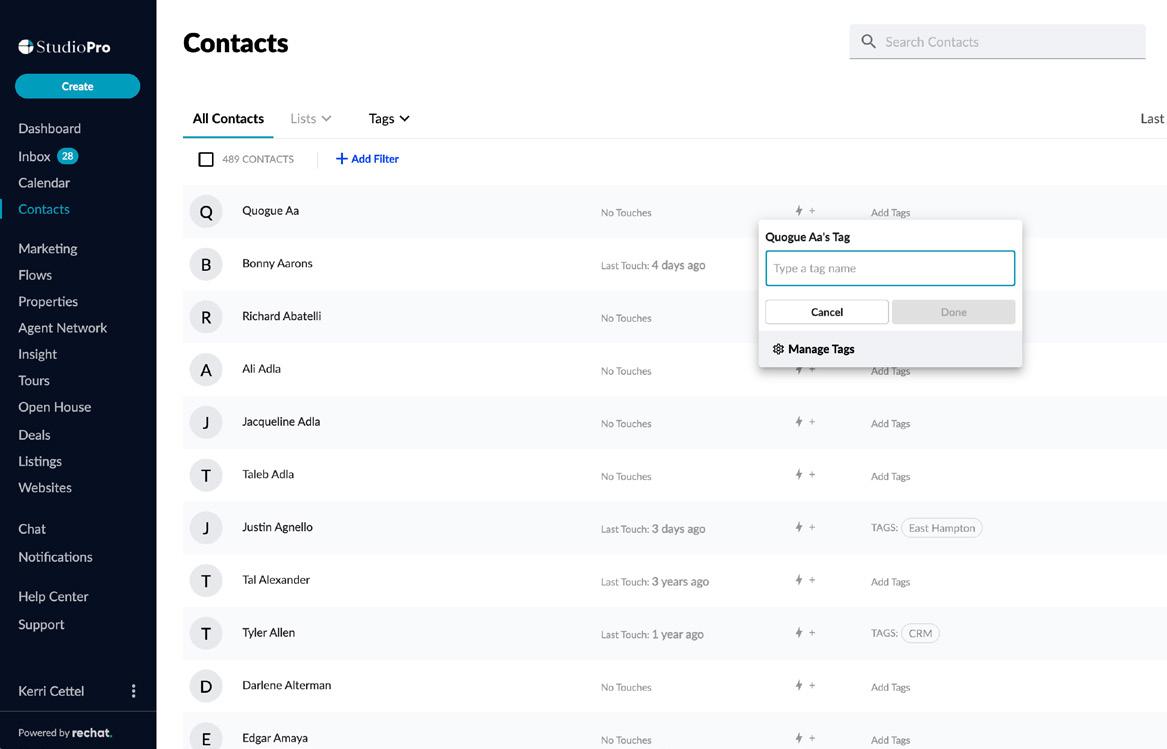The width and height of the screenshot is (1167, 749).
Task: Click the T avatar for Tyler Allen
Action: point(206,634)
